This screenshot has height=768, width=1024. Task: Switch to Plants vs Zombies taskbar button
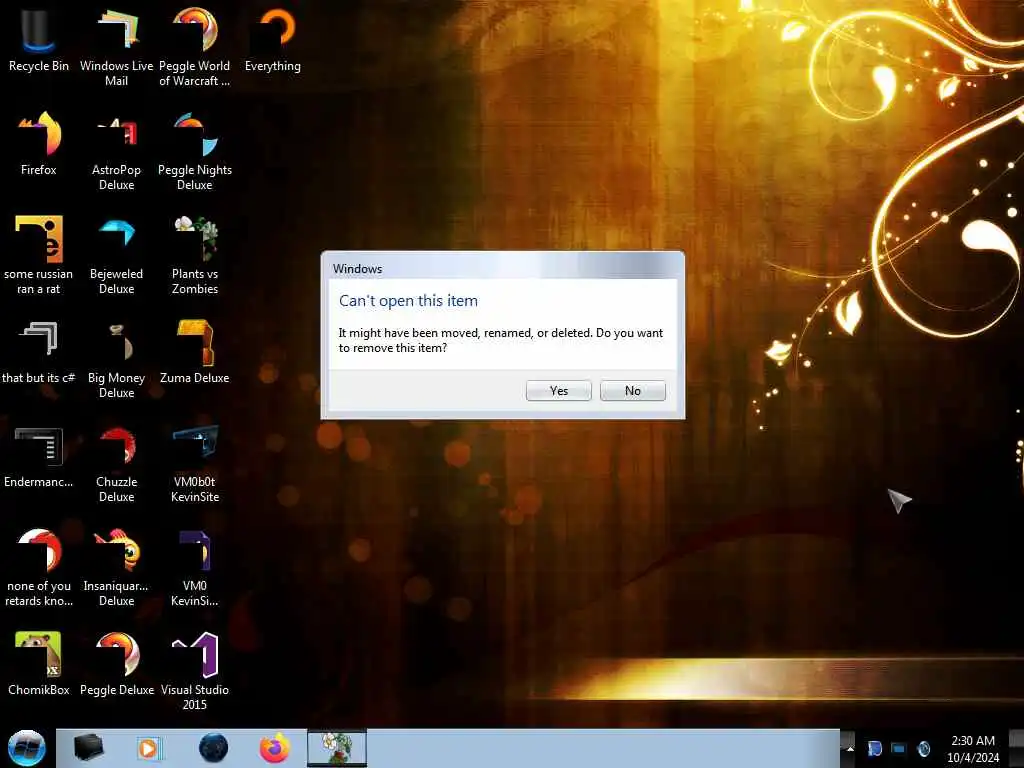tap(337, 748)
